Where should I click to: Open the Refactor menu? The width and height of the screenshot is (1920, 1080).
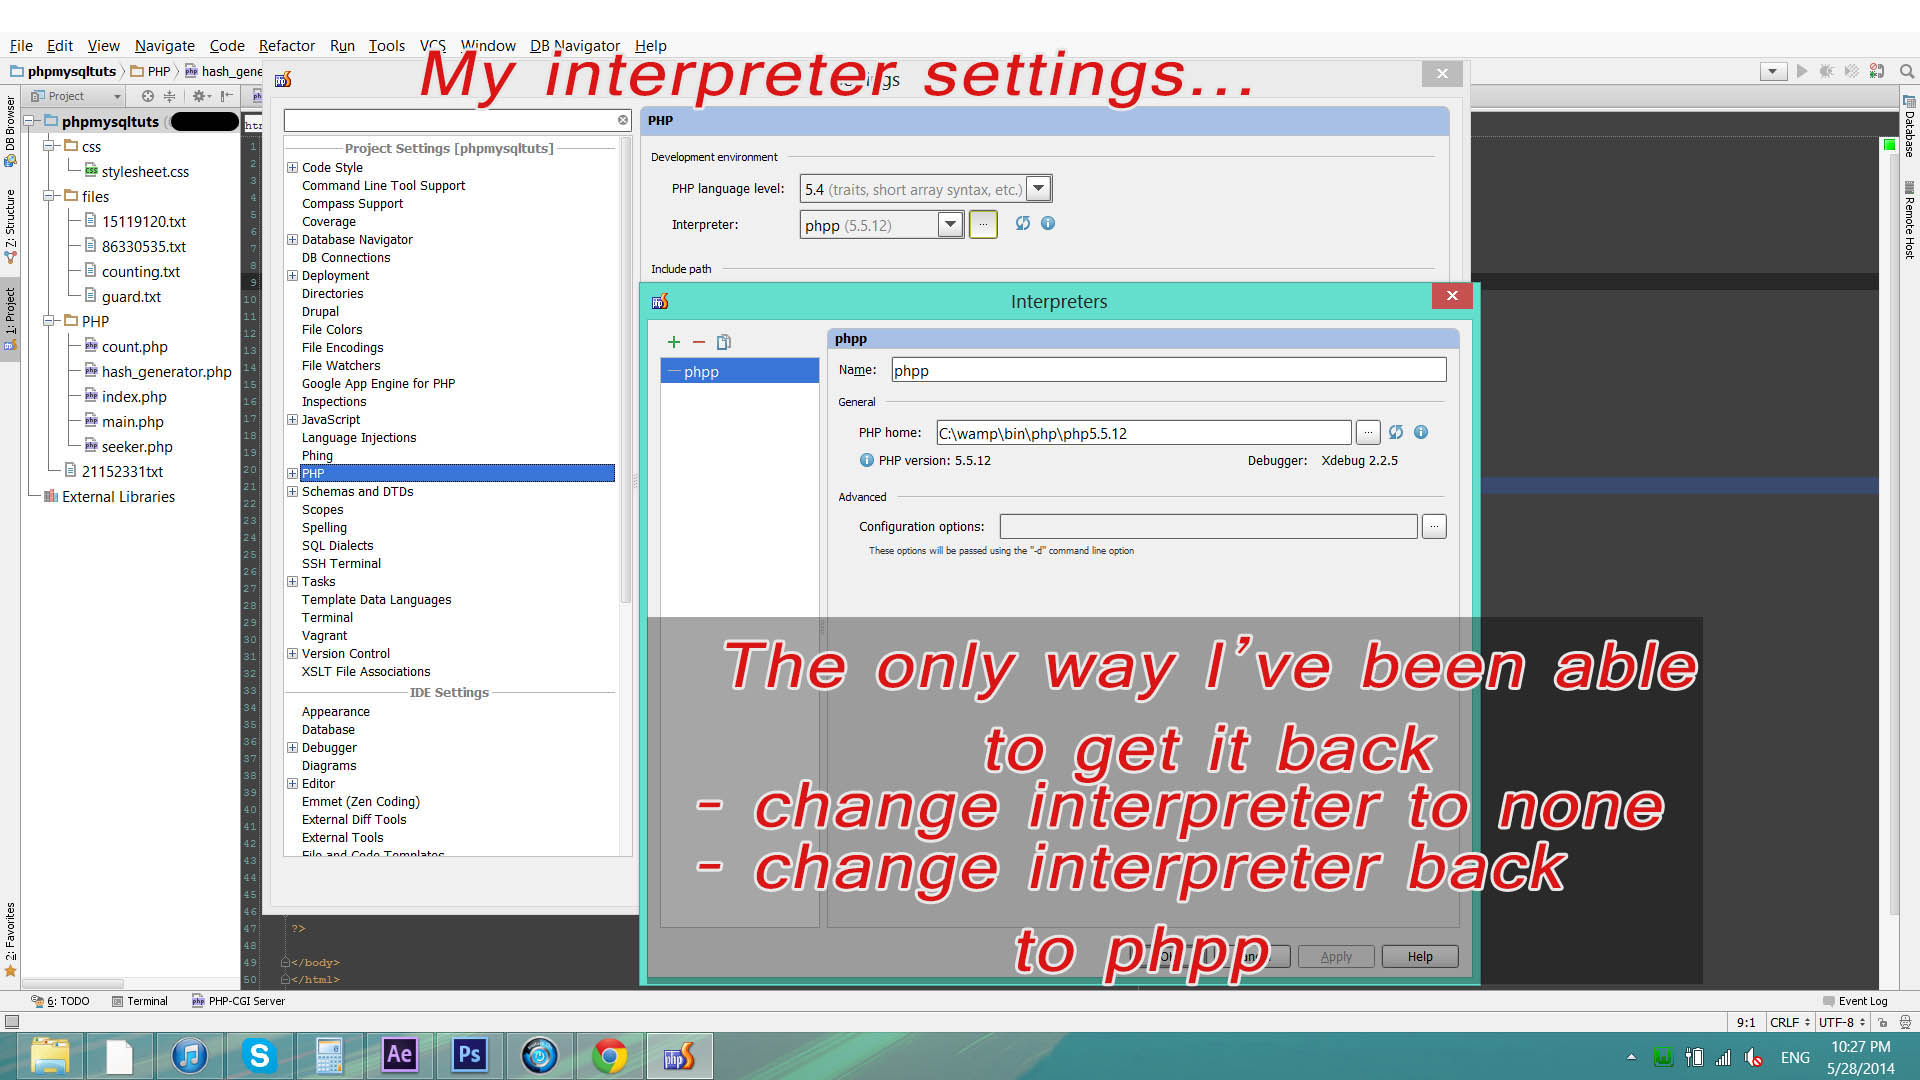click(x=286, y=46)
